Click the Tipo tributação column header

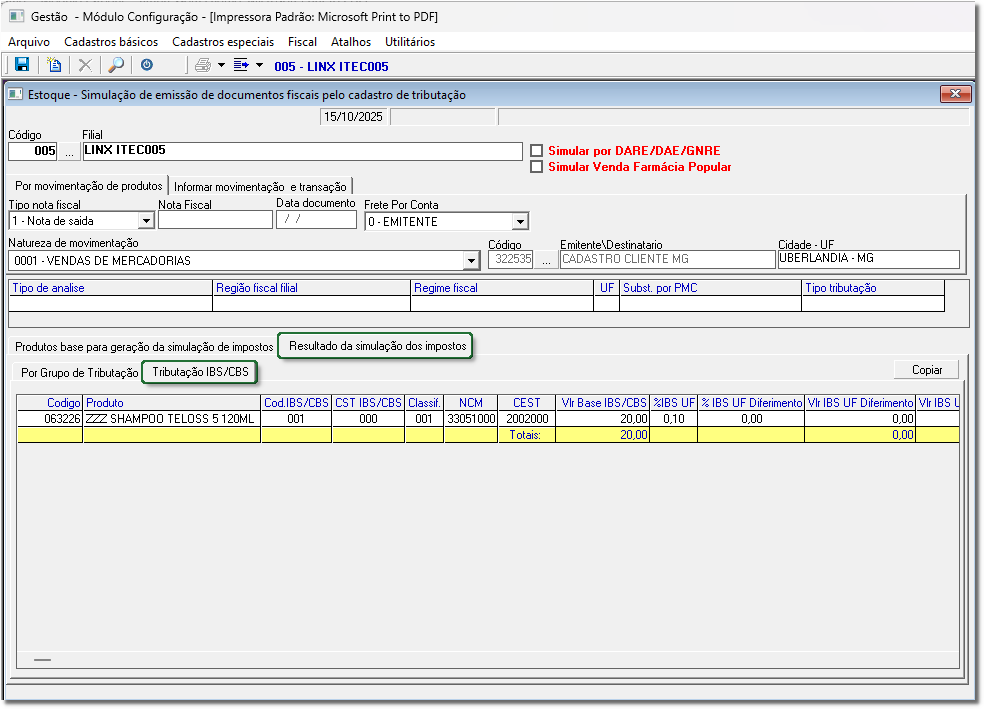[873, 288]
